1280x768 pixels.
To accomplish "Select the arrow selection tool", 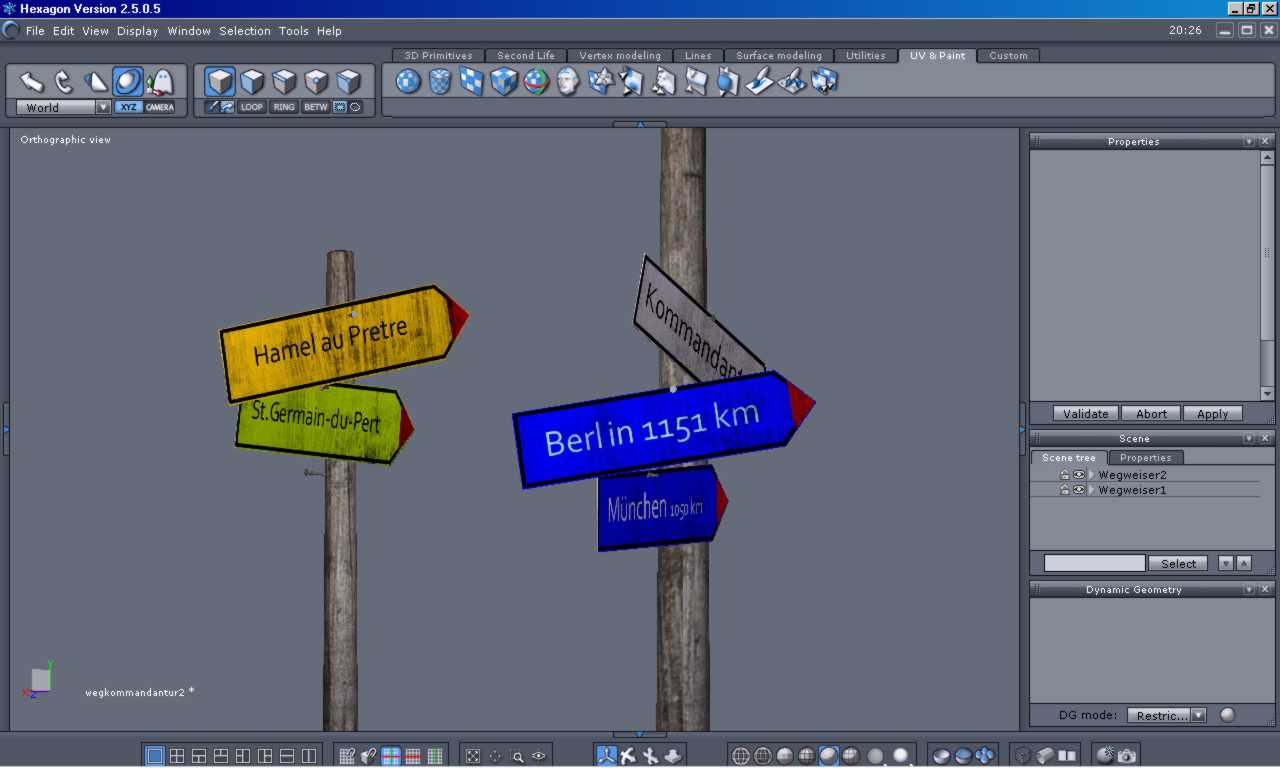I will 32,81.
